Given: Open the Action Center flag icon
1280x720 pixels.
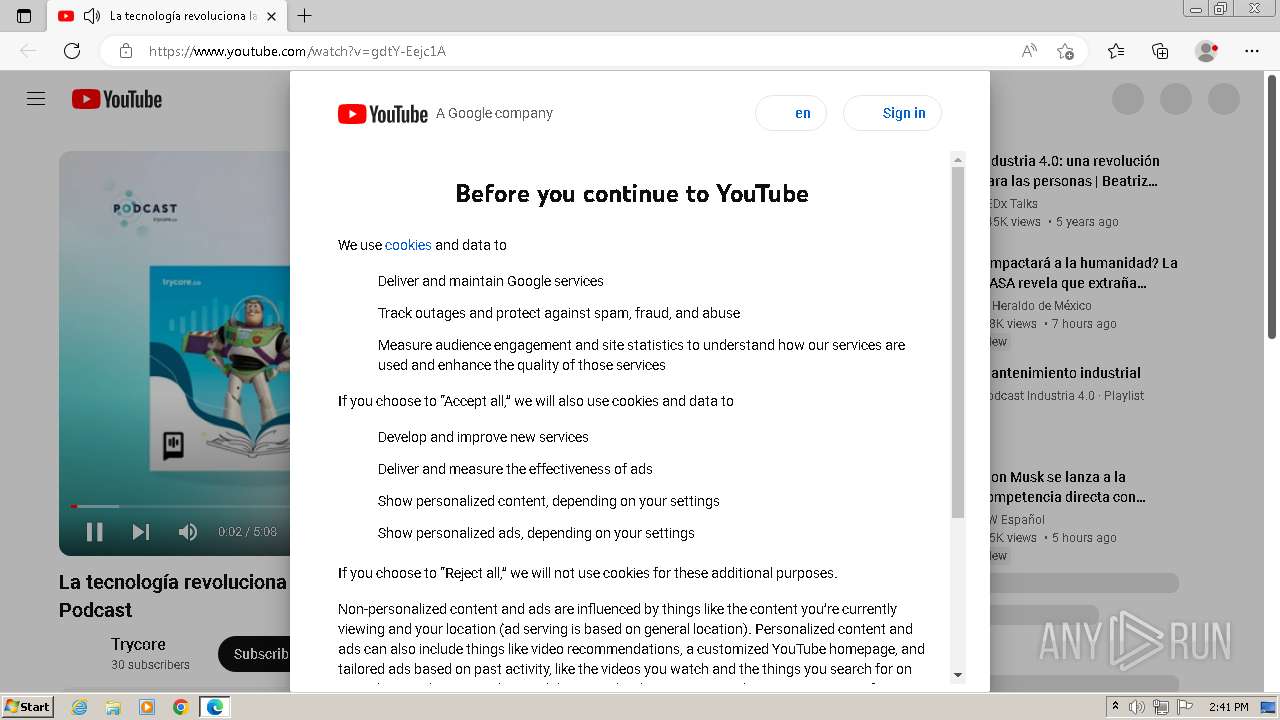Looking at the screenshot, I should coord(1184,707).
